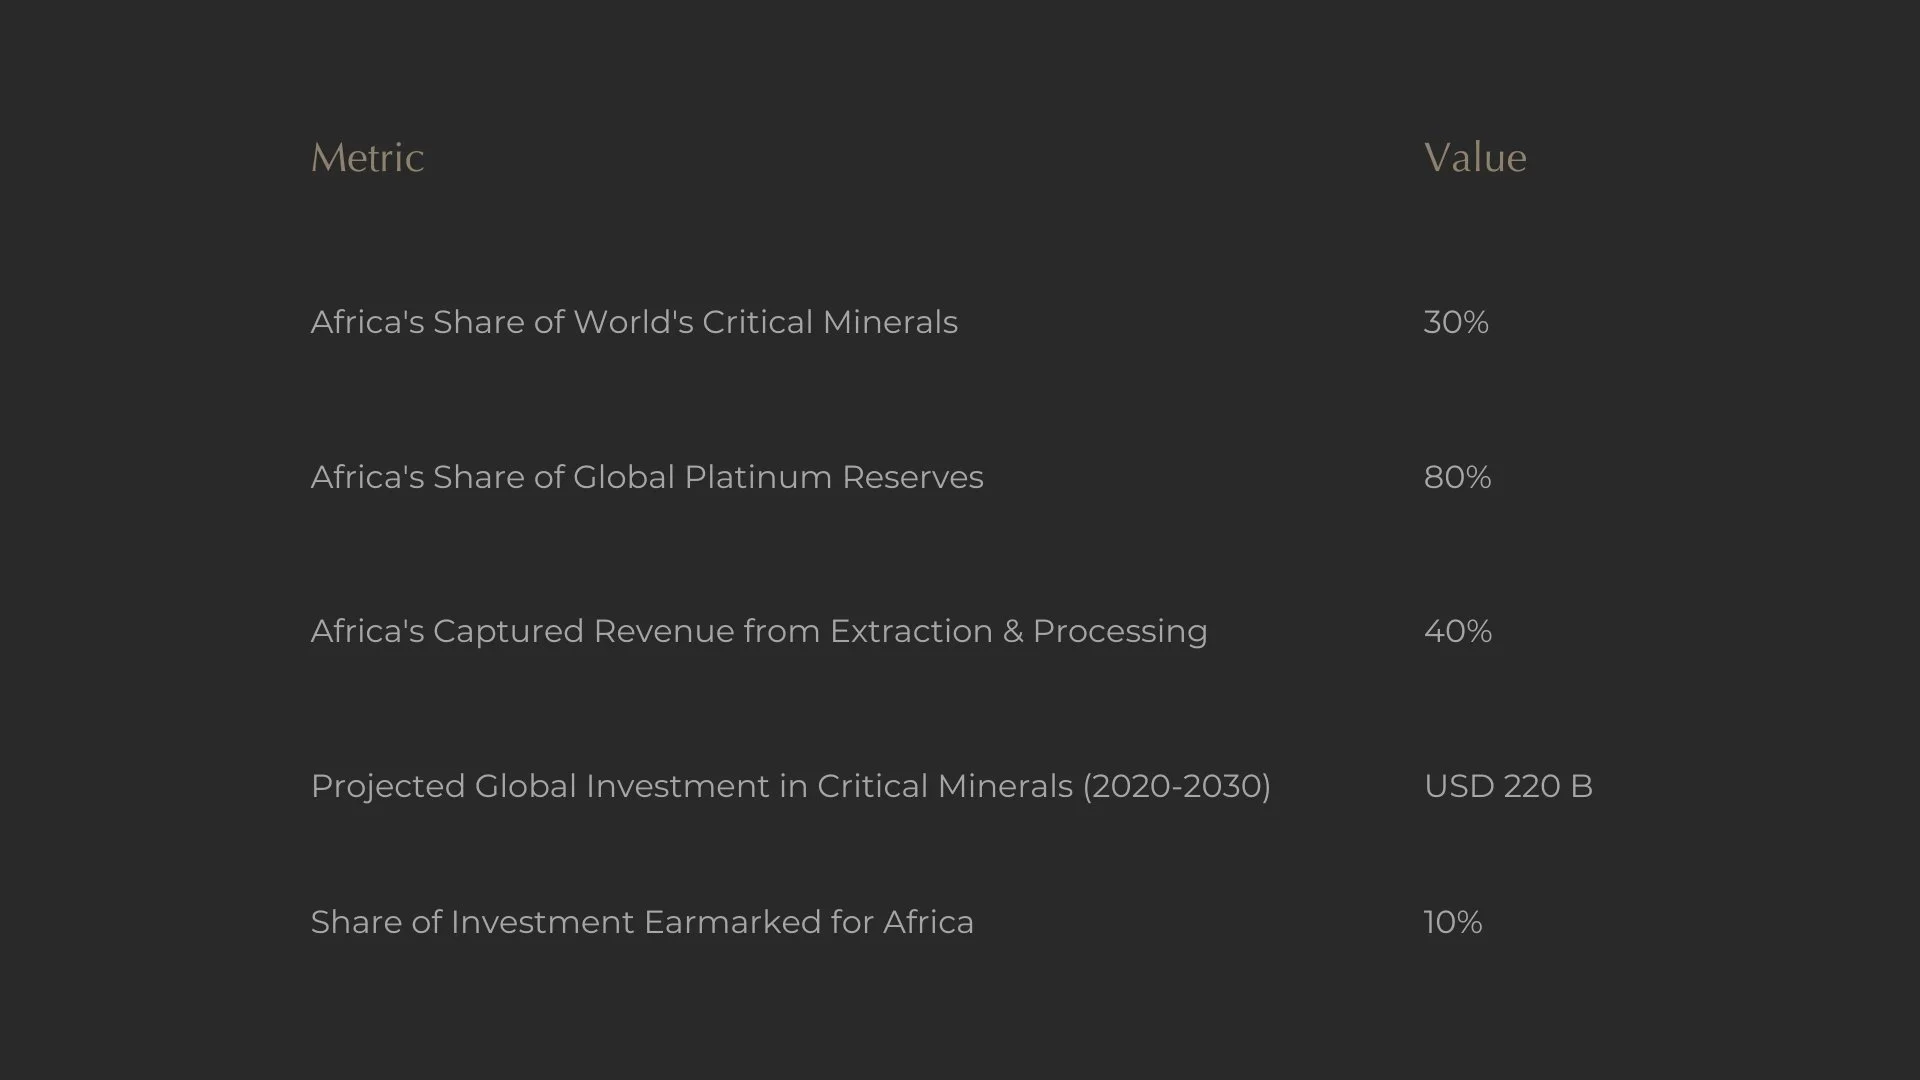Select Africa's Share of Global Platinum Reserves
The height and width of the screenshot is (1080, 1920).
(647, 477)
